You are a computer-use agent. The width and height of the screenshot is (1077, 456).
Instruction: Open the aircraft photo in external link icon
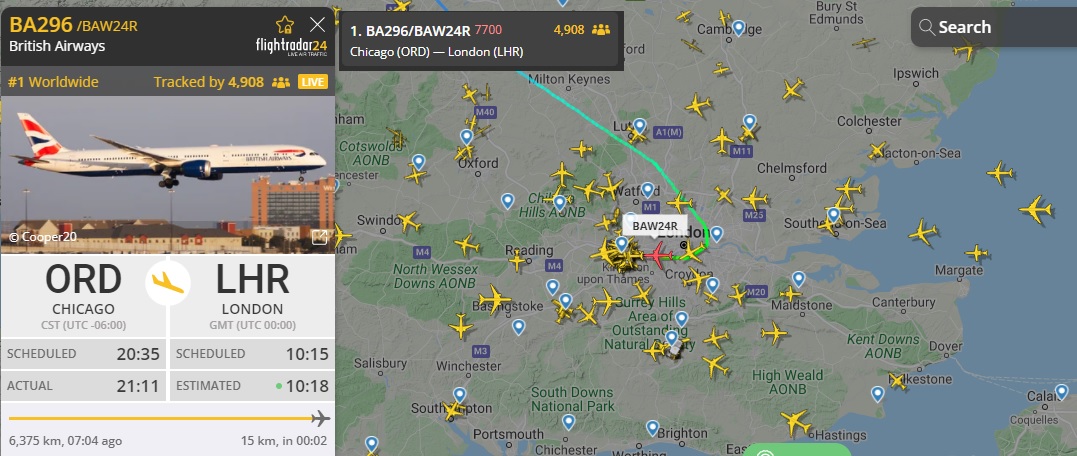tap(319, 238)
